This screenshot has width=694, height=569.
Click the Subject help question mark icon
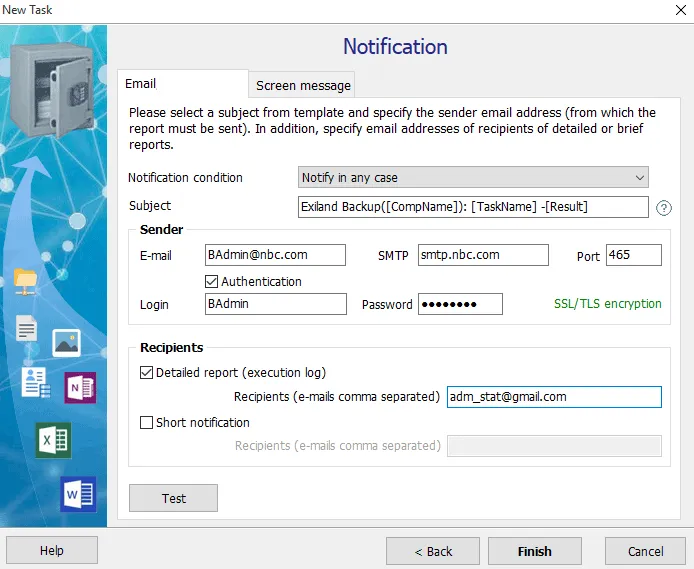tap(663, 208)
